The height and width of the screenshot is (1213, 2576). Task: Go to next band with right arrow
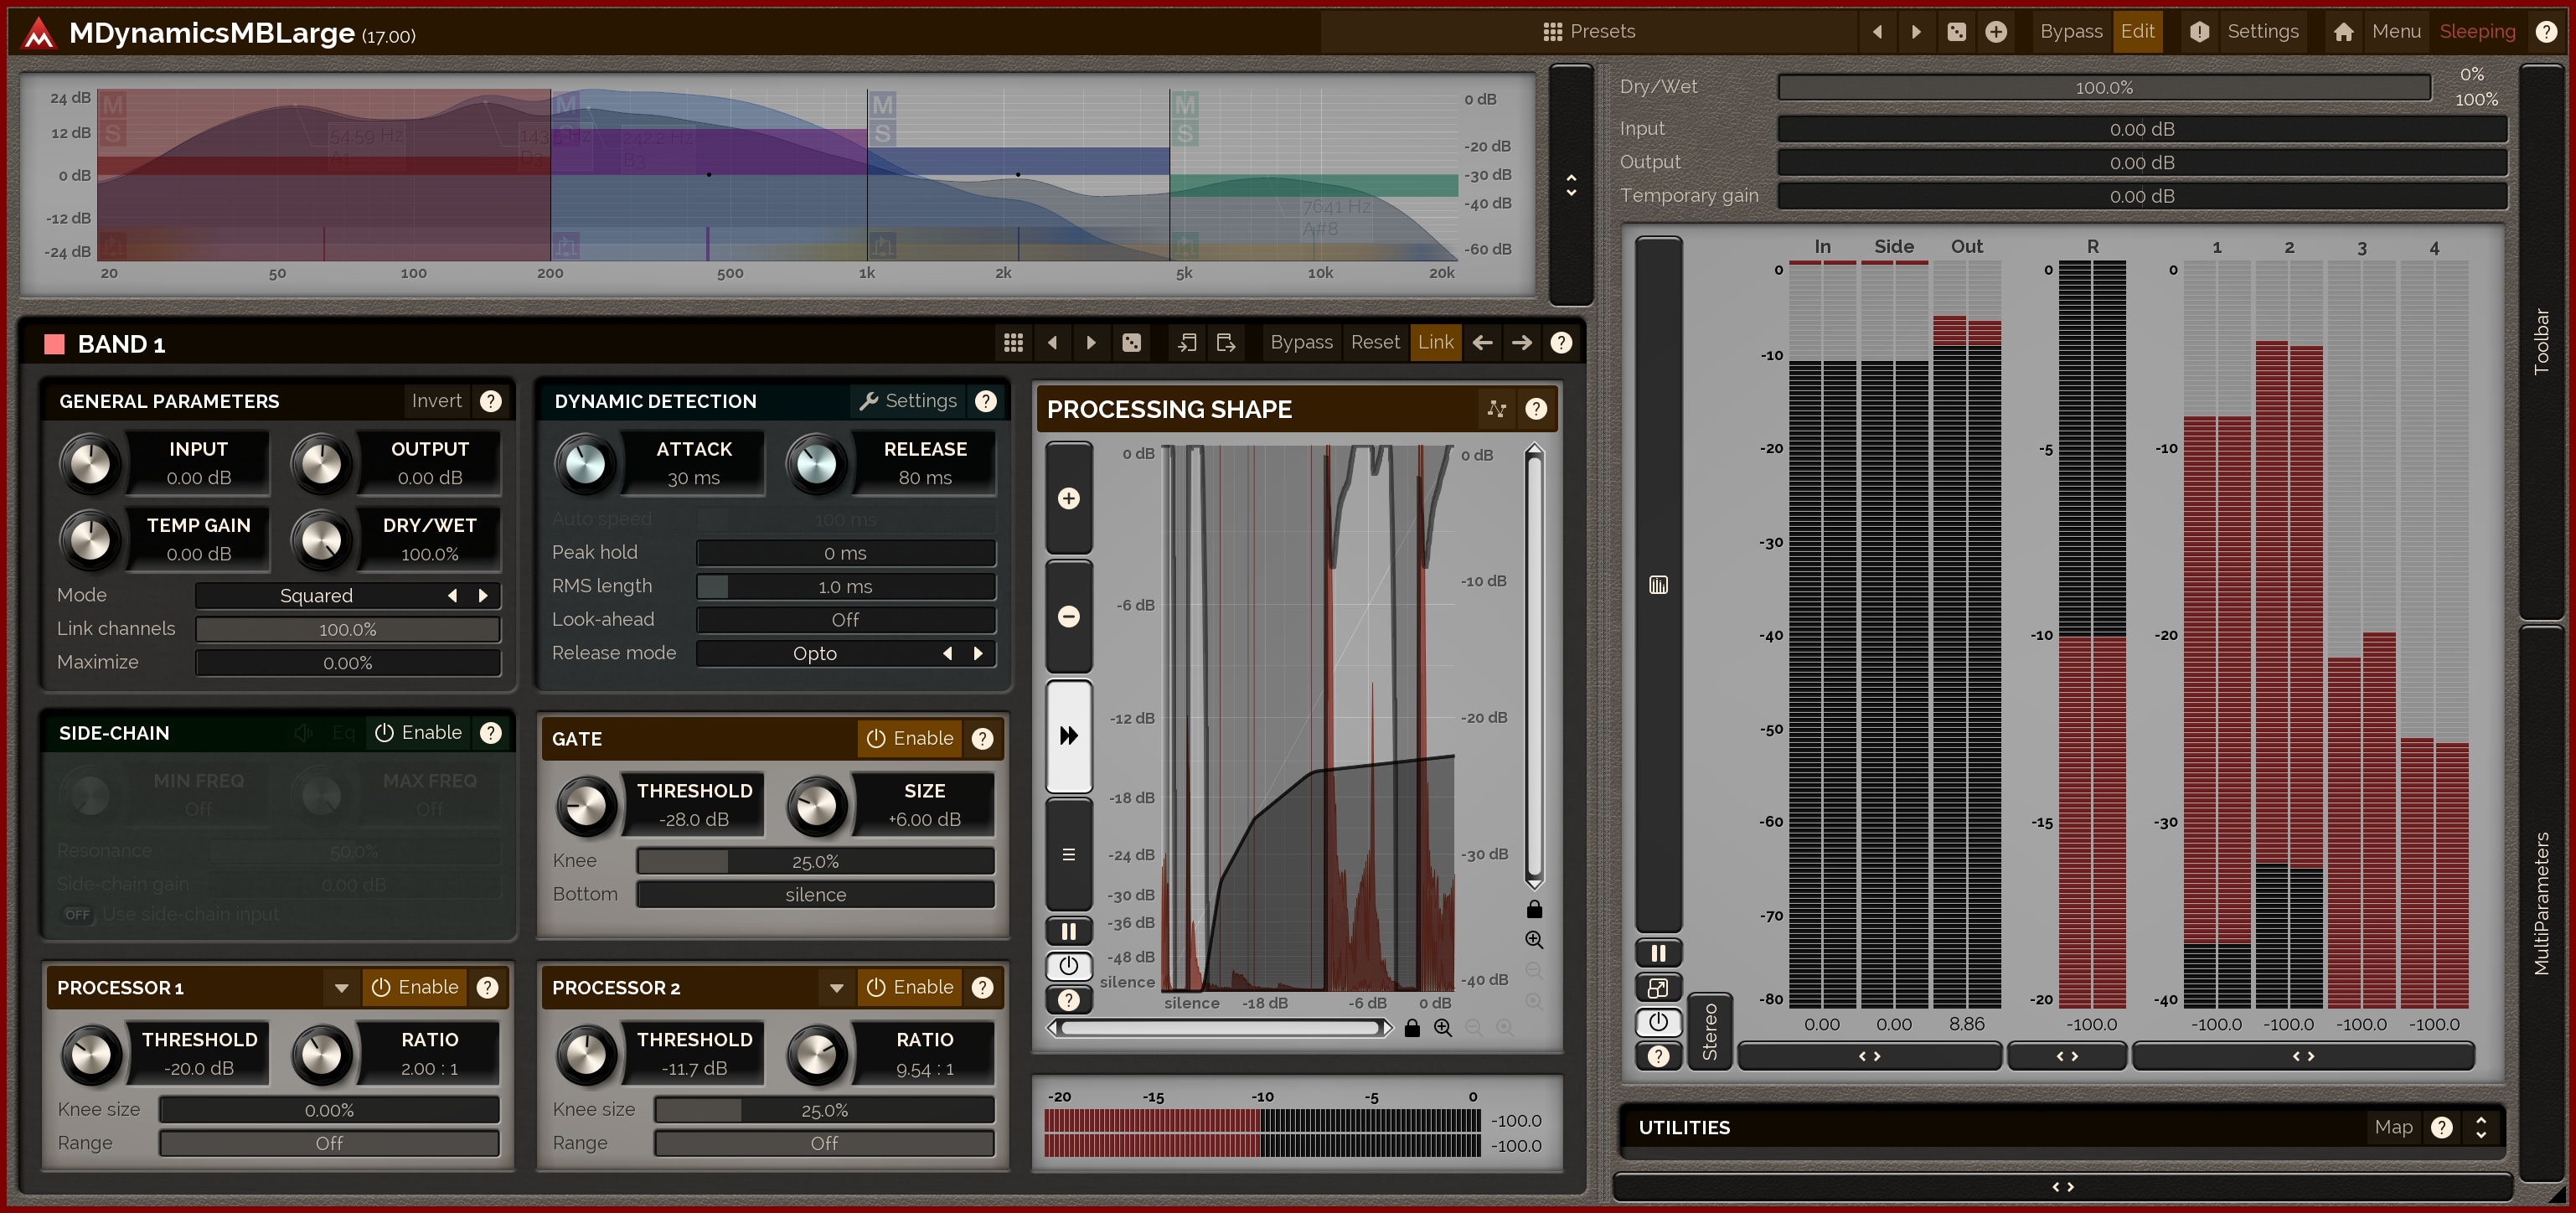pyautogui.click(x=1521, y=343)
